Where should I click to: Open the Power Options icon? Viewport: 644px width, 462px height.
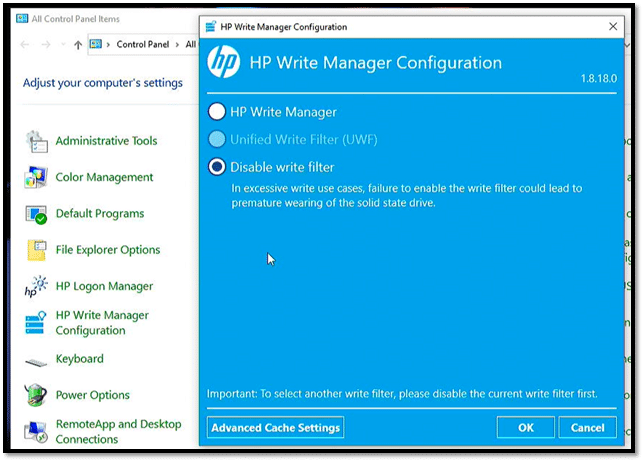(35, 395)
